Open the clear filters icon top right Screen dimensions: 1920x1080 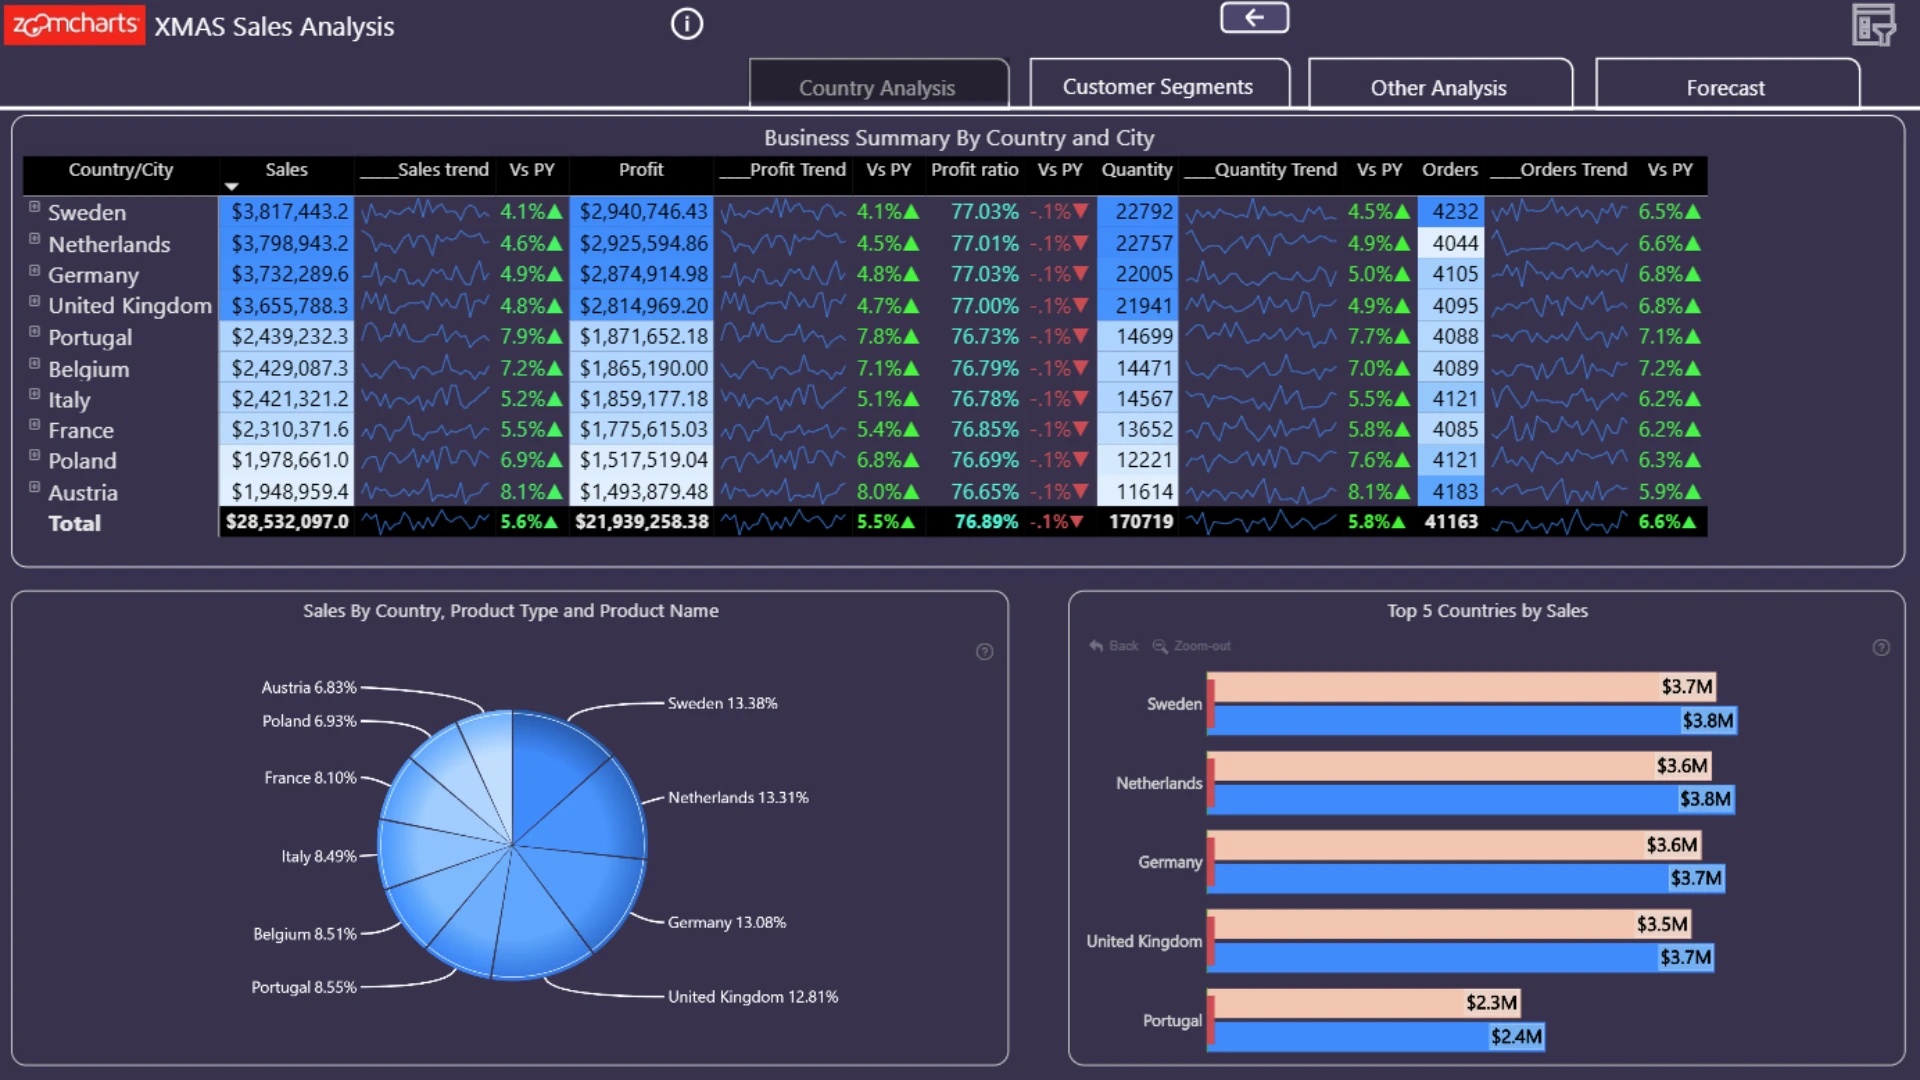pos(1873,25)
